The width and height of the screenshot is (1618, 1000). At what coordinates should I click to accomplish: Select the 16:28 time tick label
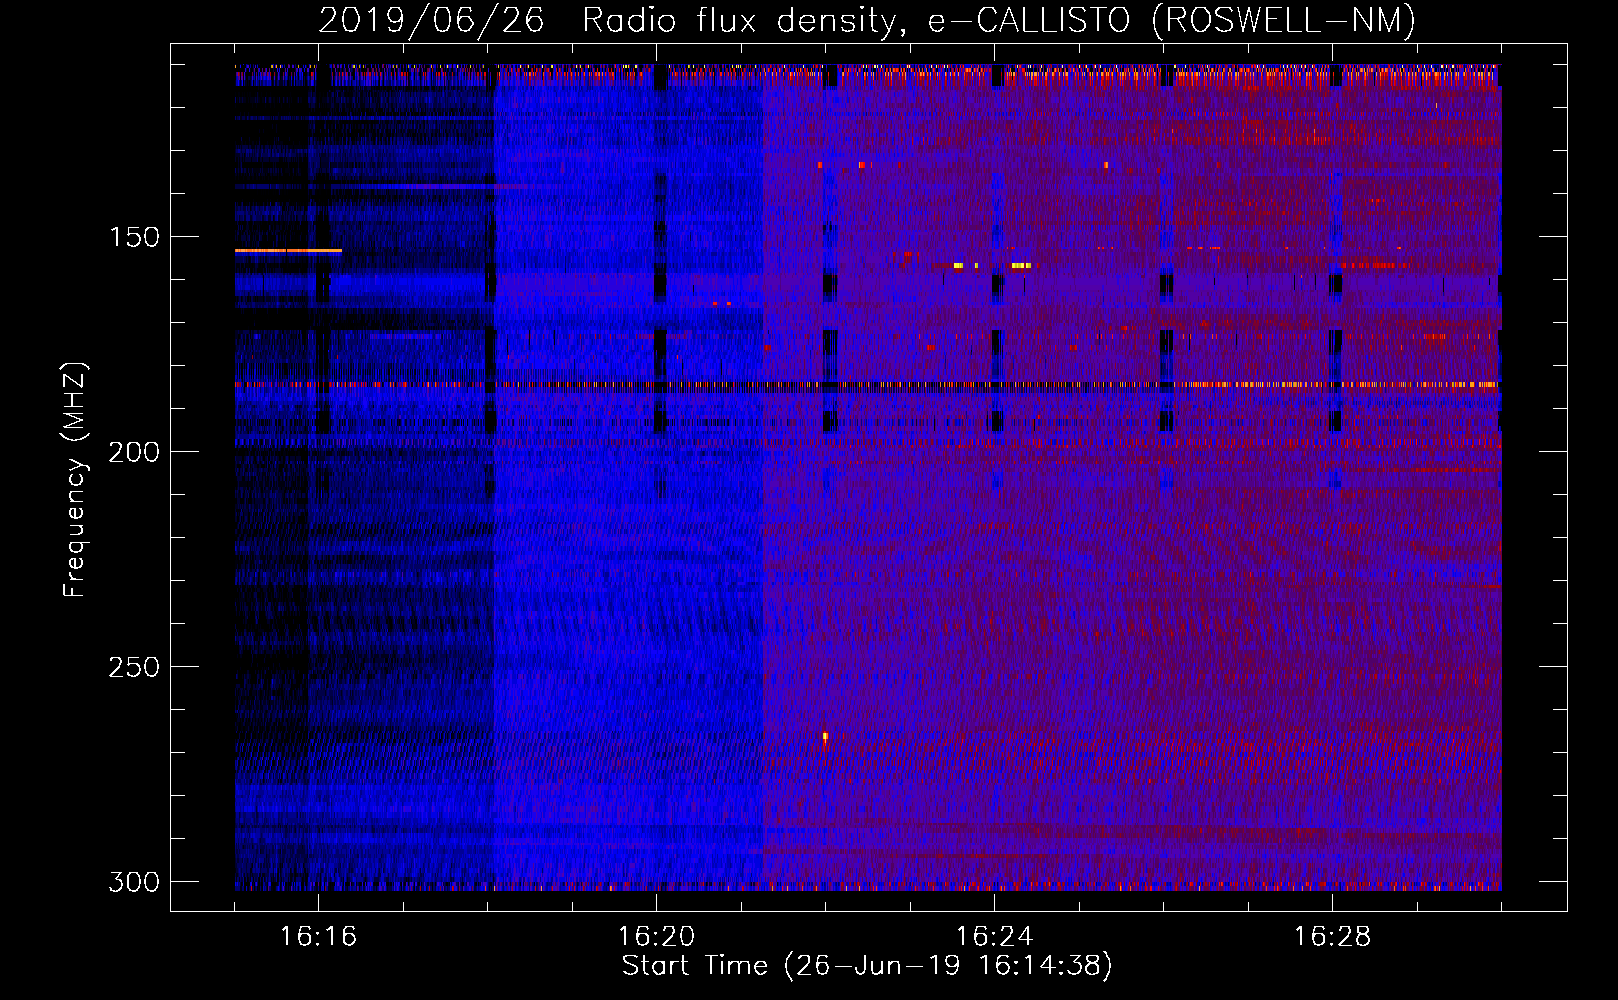[1333, 937]
